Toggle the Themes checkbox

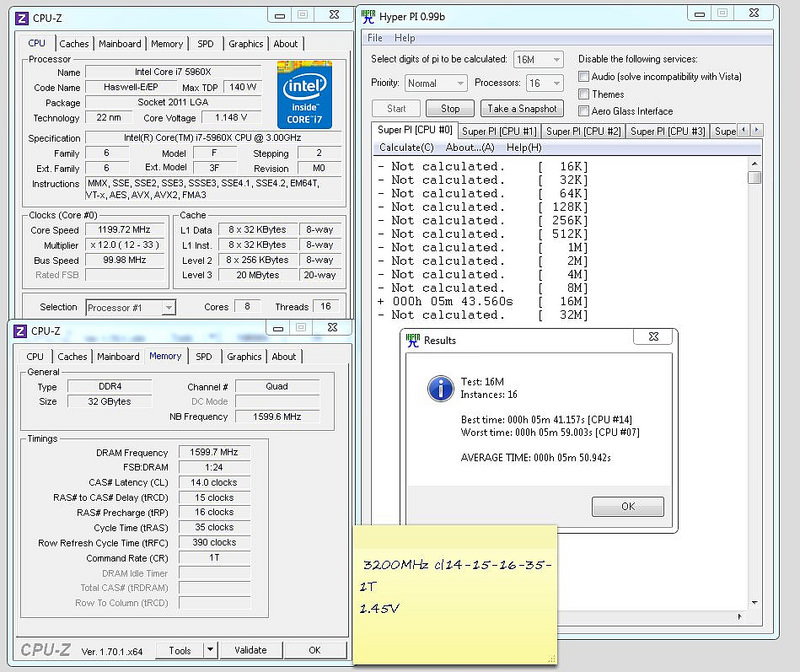[x=583, y=94]
